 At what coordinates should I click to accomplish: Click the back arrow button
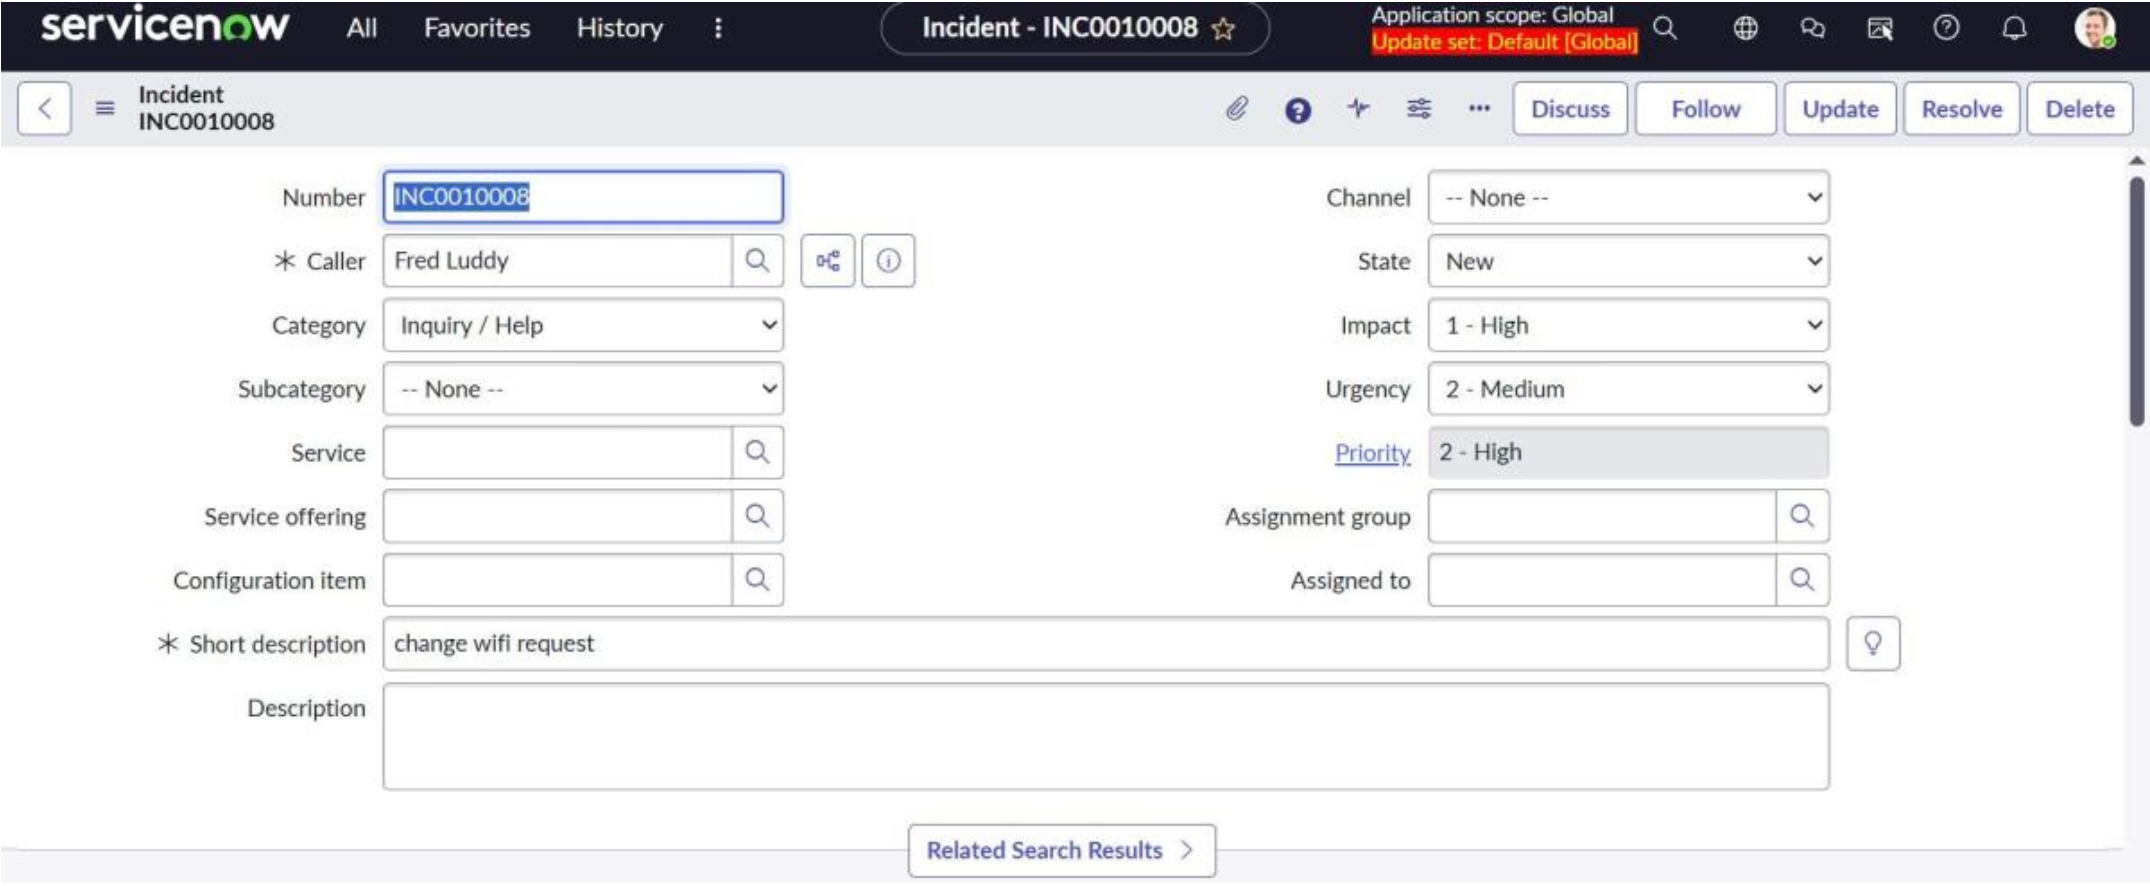click(x=44, y=108)
